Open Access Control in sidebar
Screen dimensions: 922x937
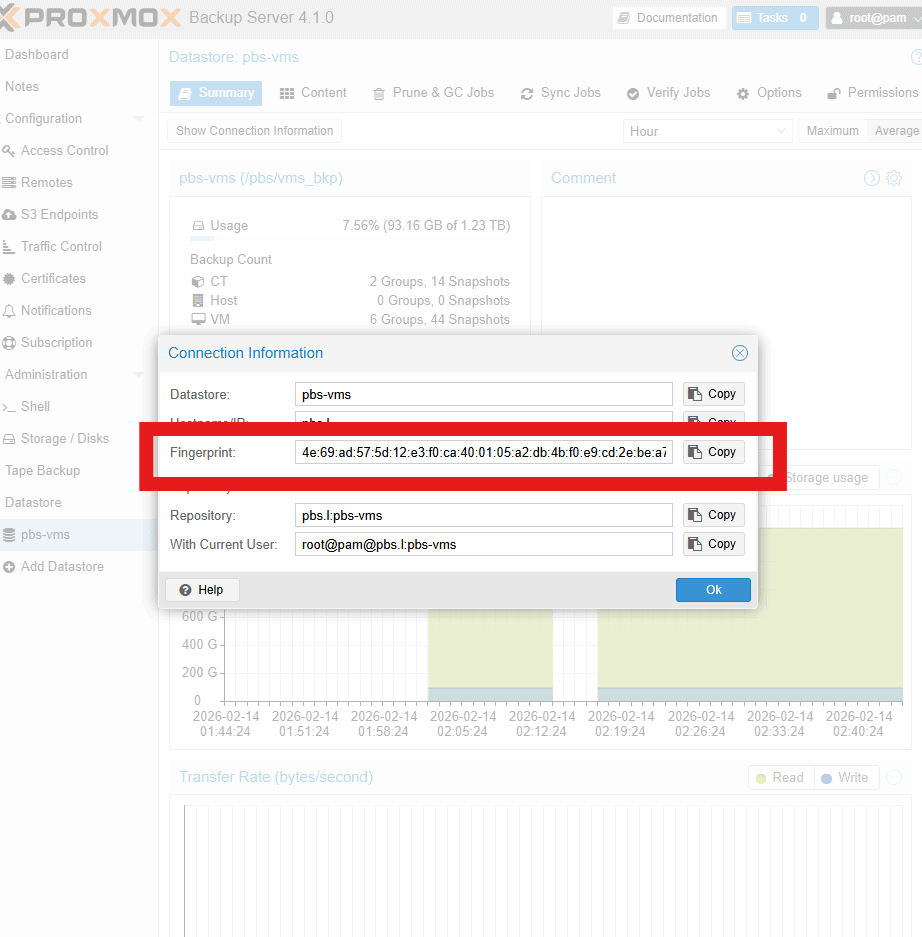pos(64,151)
